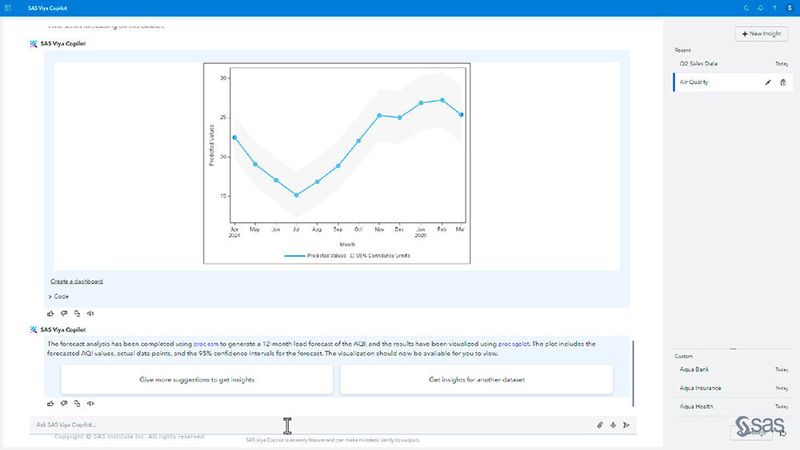Read aloud the forecast summary message
Screen dimensions: 800x450
point(90,403)
